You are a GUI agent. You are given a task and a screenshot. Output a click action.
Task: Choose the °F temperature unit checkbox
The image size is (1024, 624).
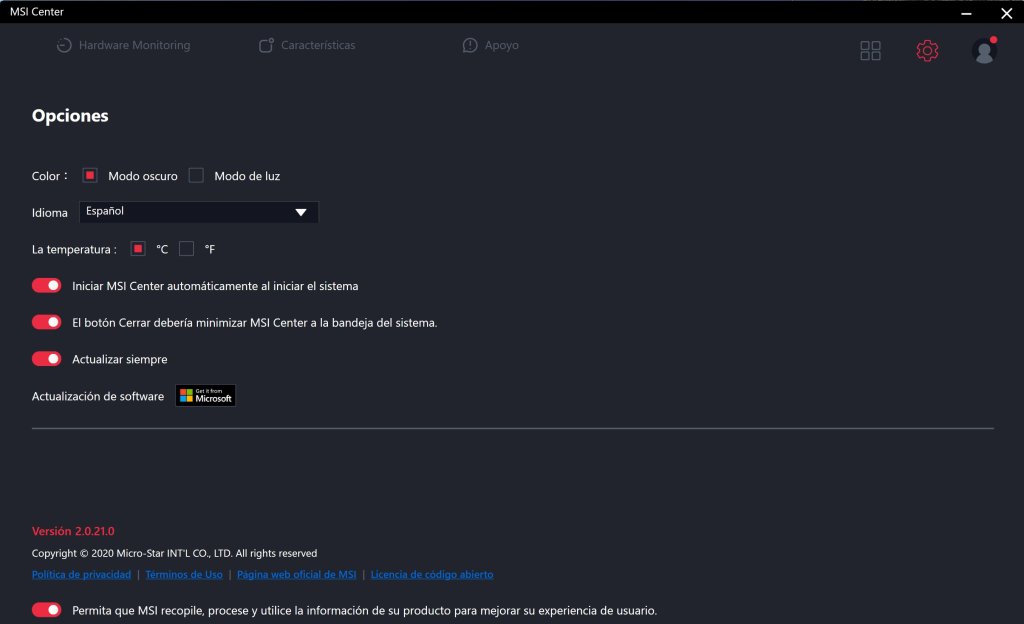(x=186, y=248)
